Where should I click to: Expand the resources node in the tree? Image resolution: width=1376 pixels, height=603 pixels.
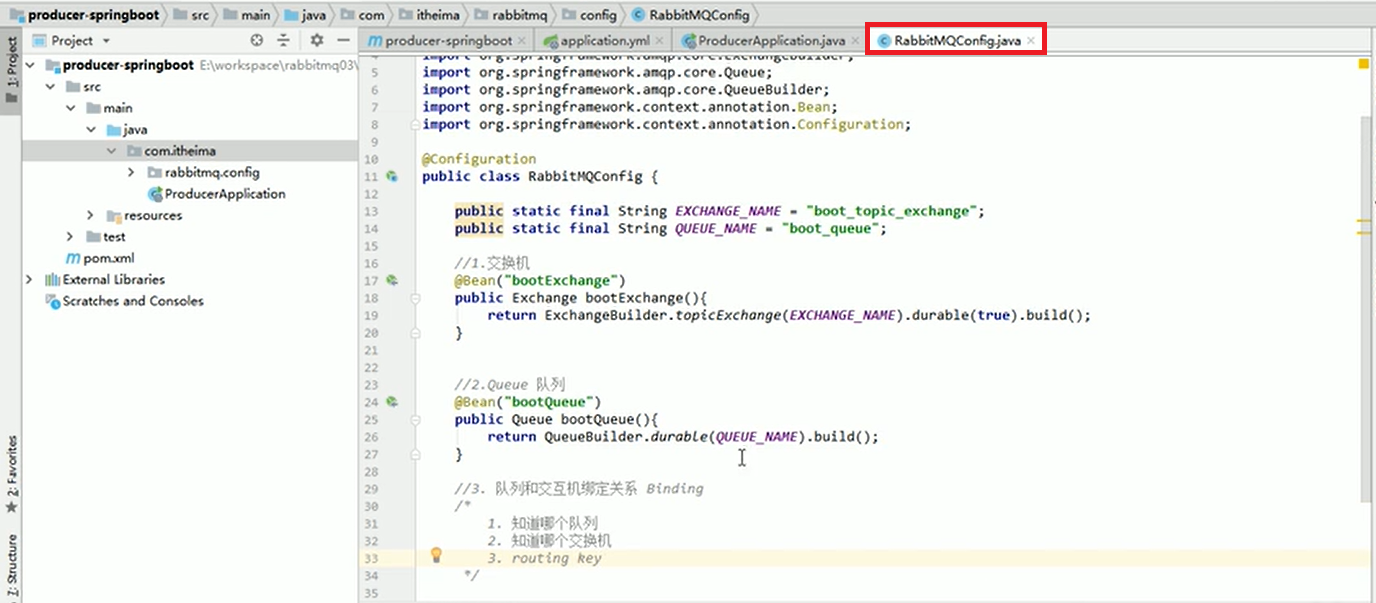pyautogui.click(x=89, y=215)
